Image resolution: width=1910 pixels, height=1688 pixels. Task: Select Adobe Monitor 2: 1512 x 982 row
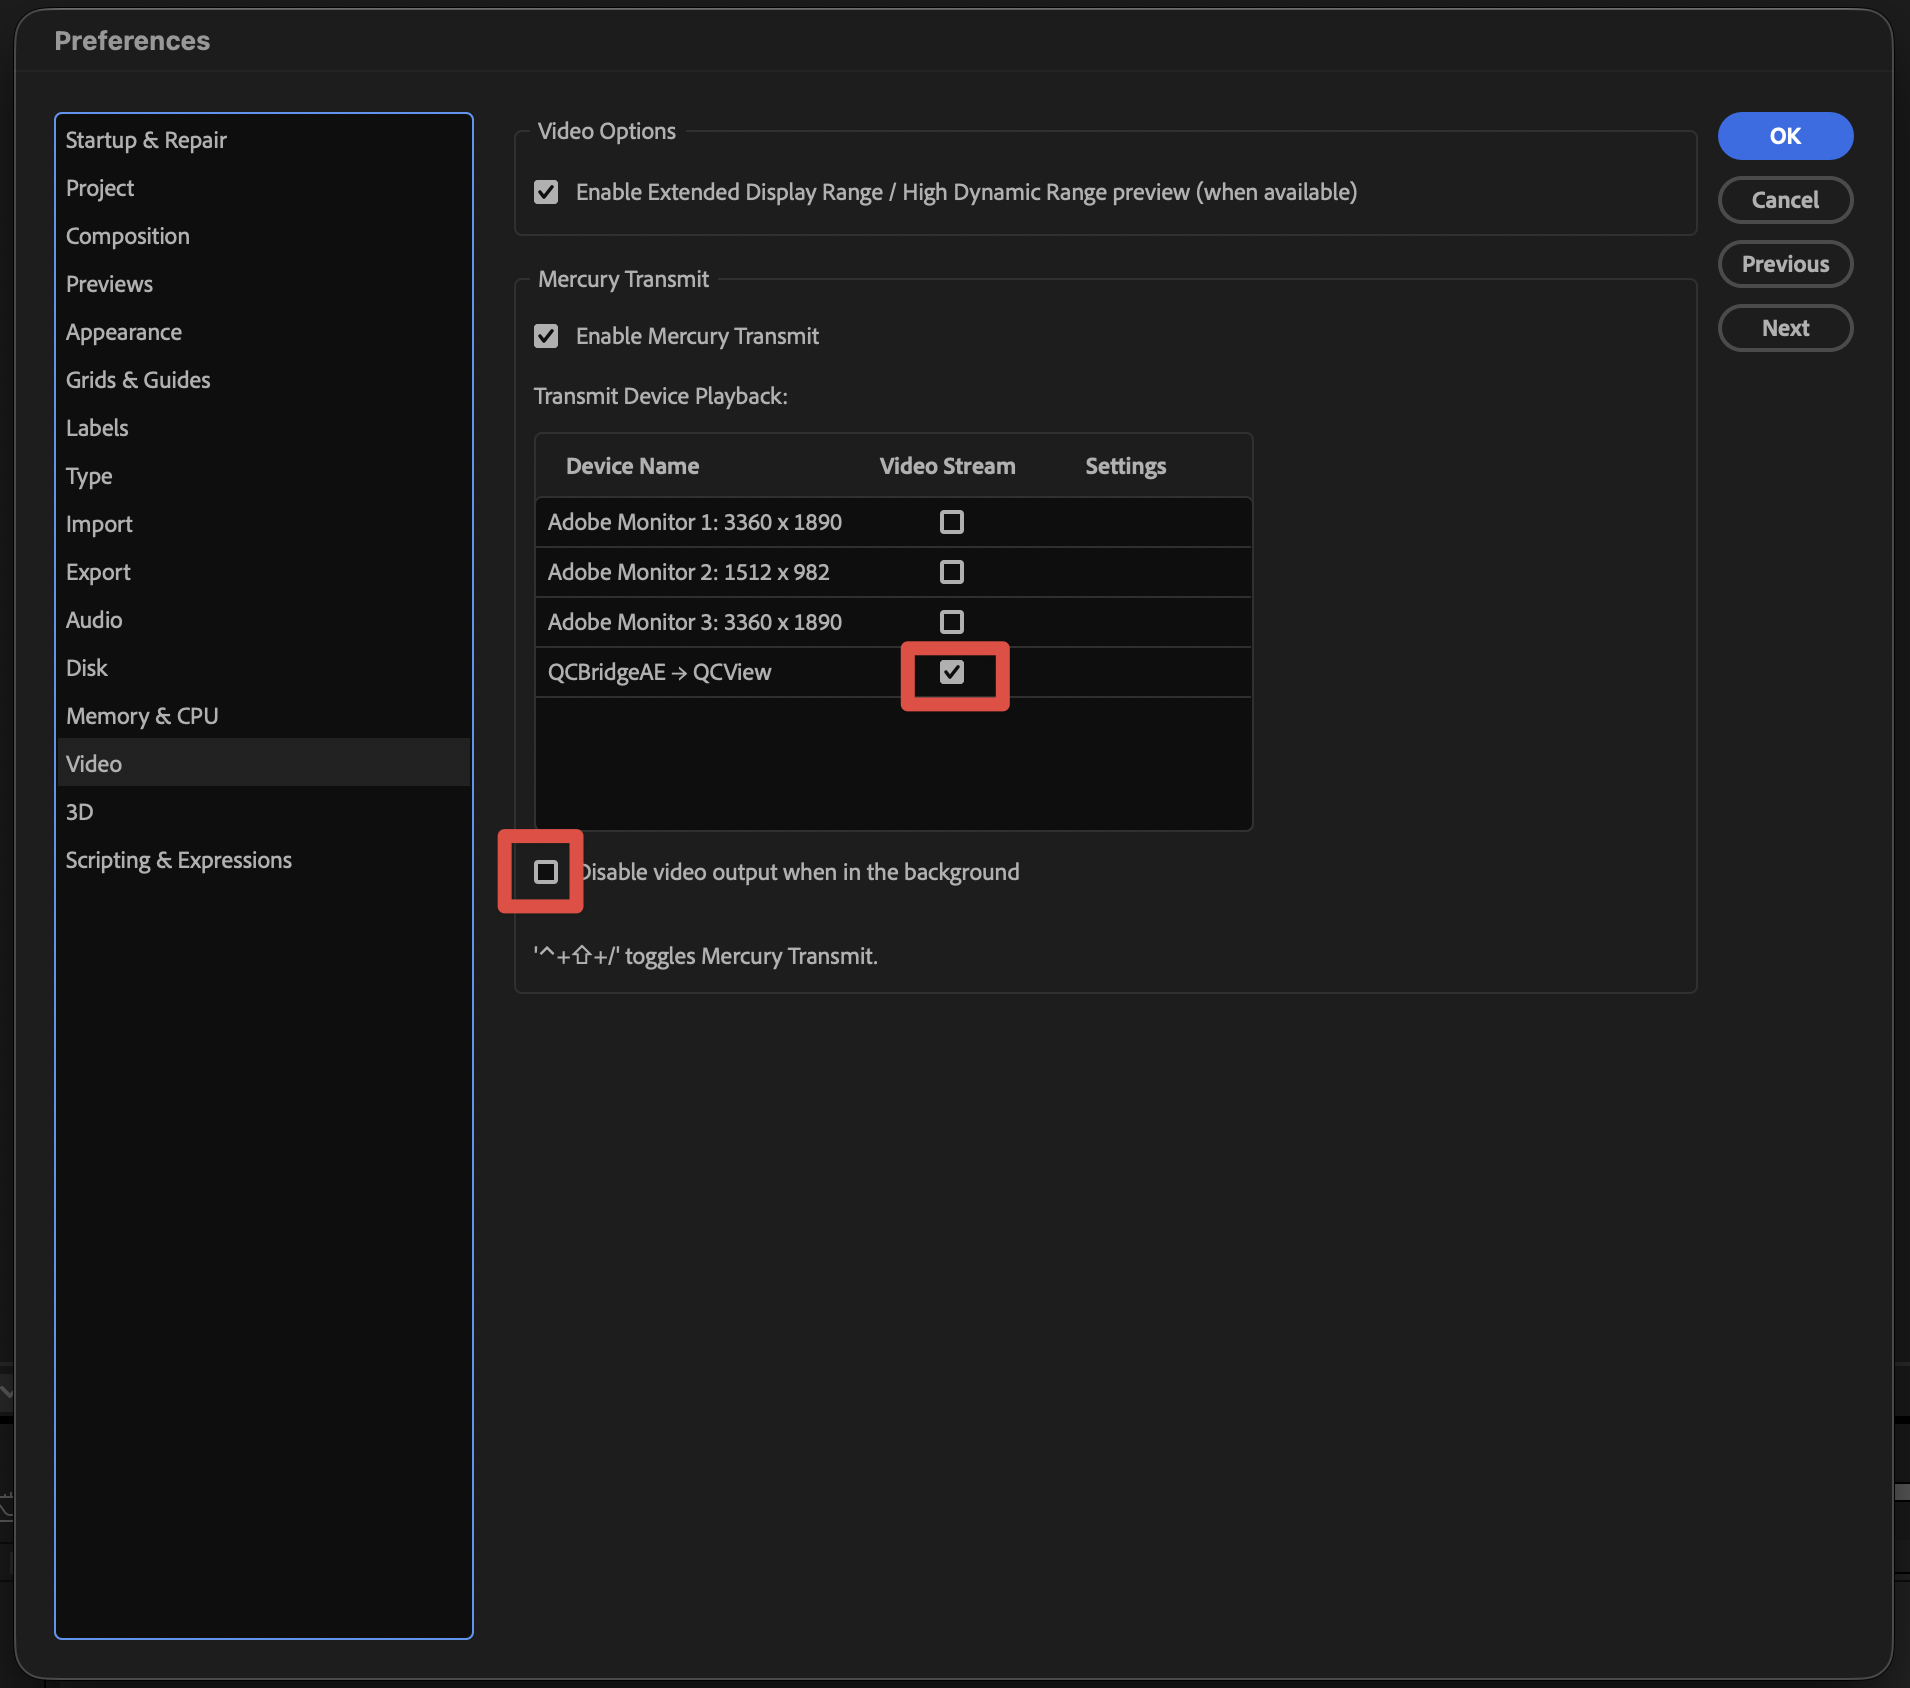pyautogui.click(x=894, y=572)
